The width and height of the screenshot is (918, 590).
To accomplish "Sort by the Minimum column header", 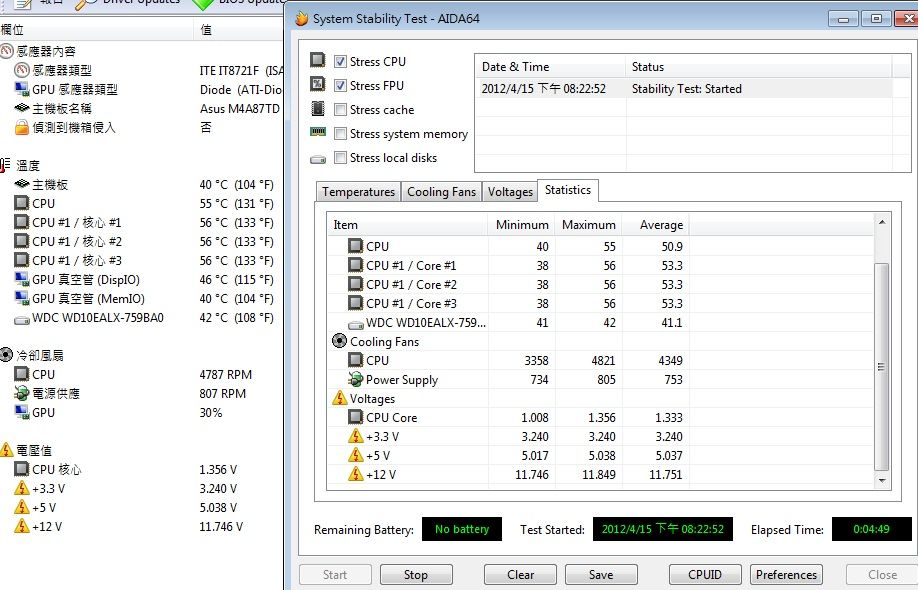I will tap(520, 225).
